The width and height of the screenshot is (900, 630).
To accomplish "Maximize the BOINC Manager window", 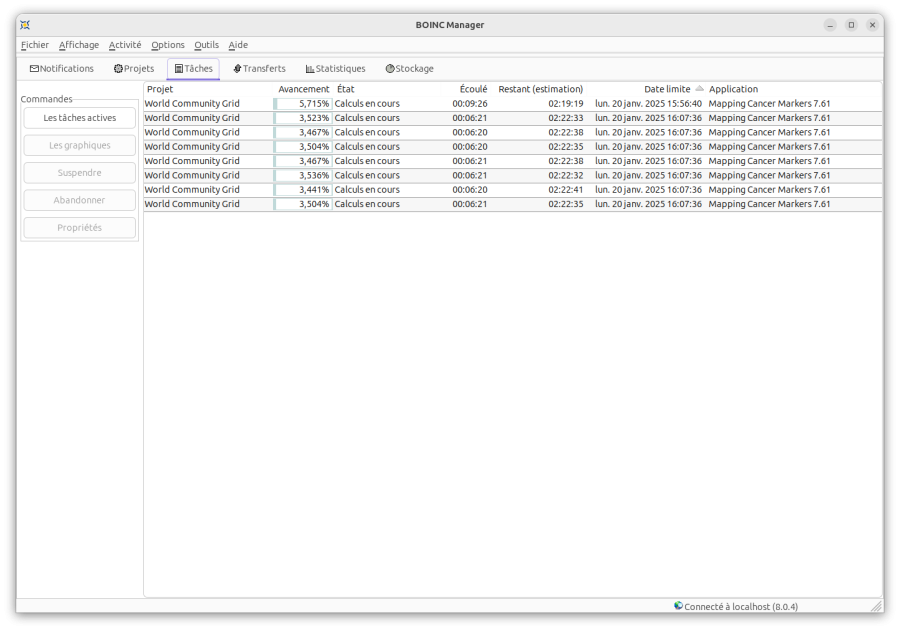I will coord(851,25).
